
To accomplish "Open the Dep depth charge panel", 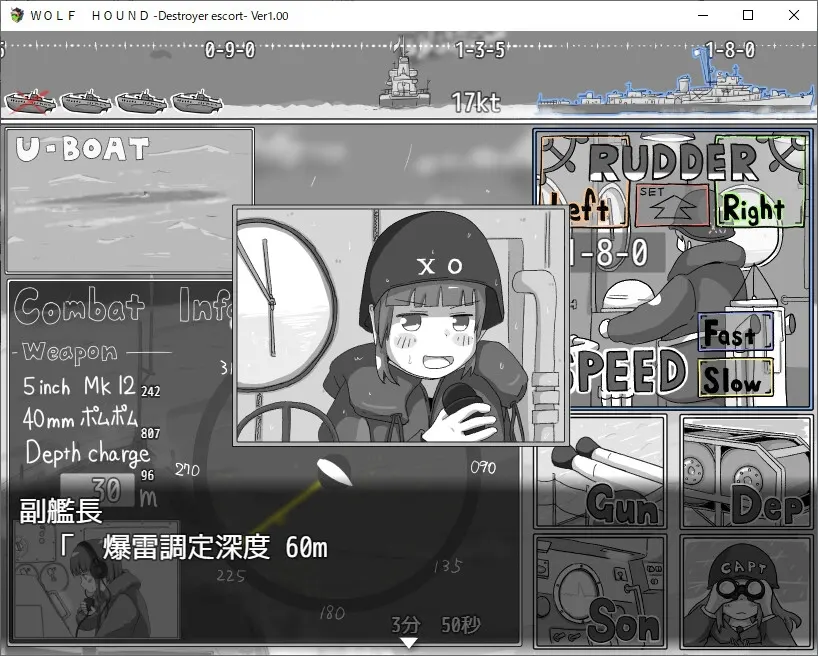I will tap(746, 471).
